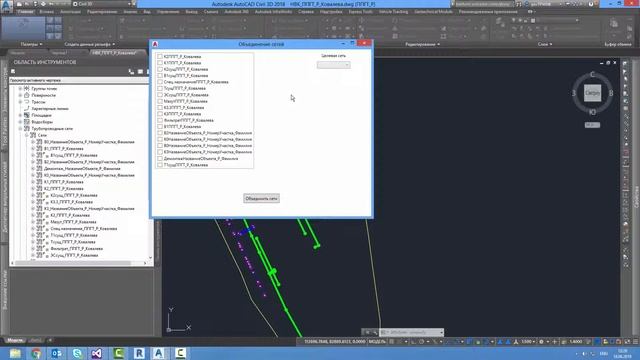Open Google Chrome from the taskbar
This screenshot has width=640, height=360.
[36, 353]
